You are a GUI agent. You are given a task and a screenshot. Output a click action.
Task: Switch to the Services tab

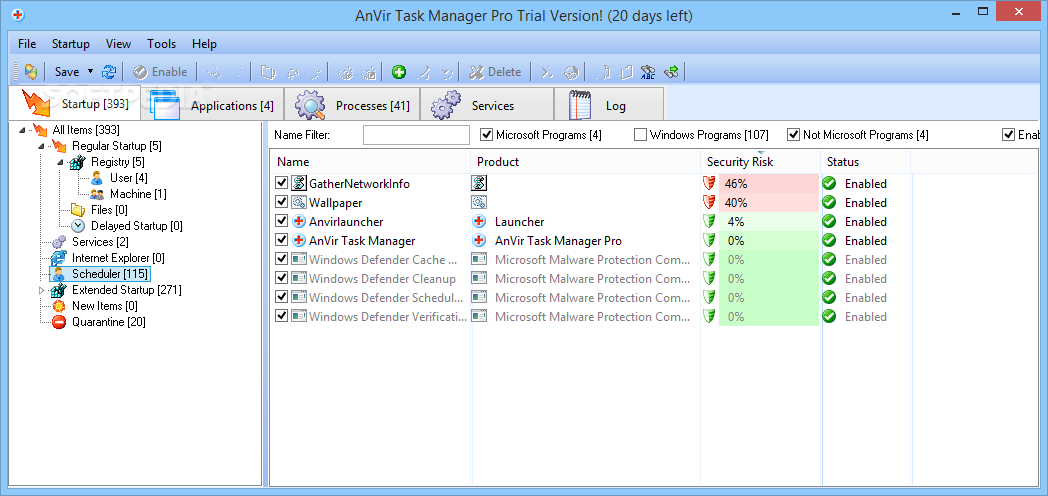point(487,106)
